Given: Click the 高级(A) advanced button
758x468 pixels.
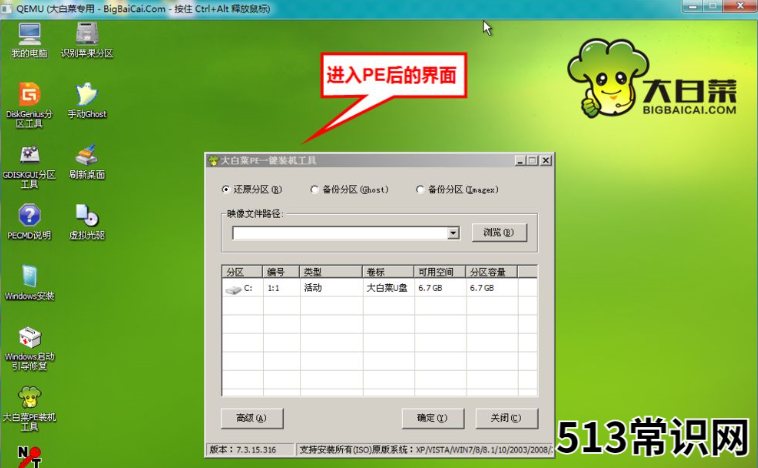Looking at the screenshot, I should pyautogui.click(x=252, y=418).
